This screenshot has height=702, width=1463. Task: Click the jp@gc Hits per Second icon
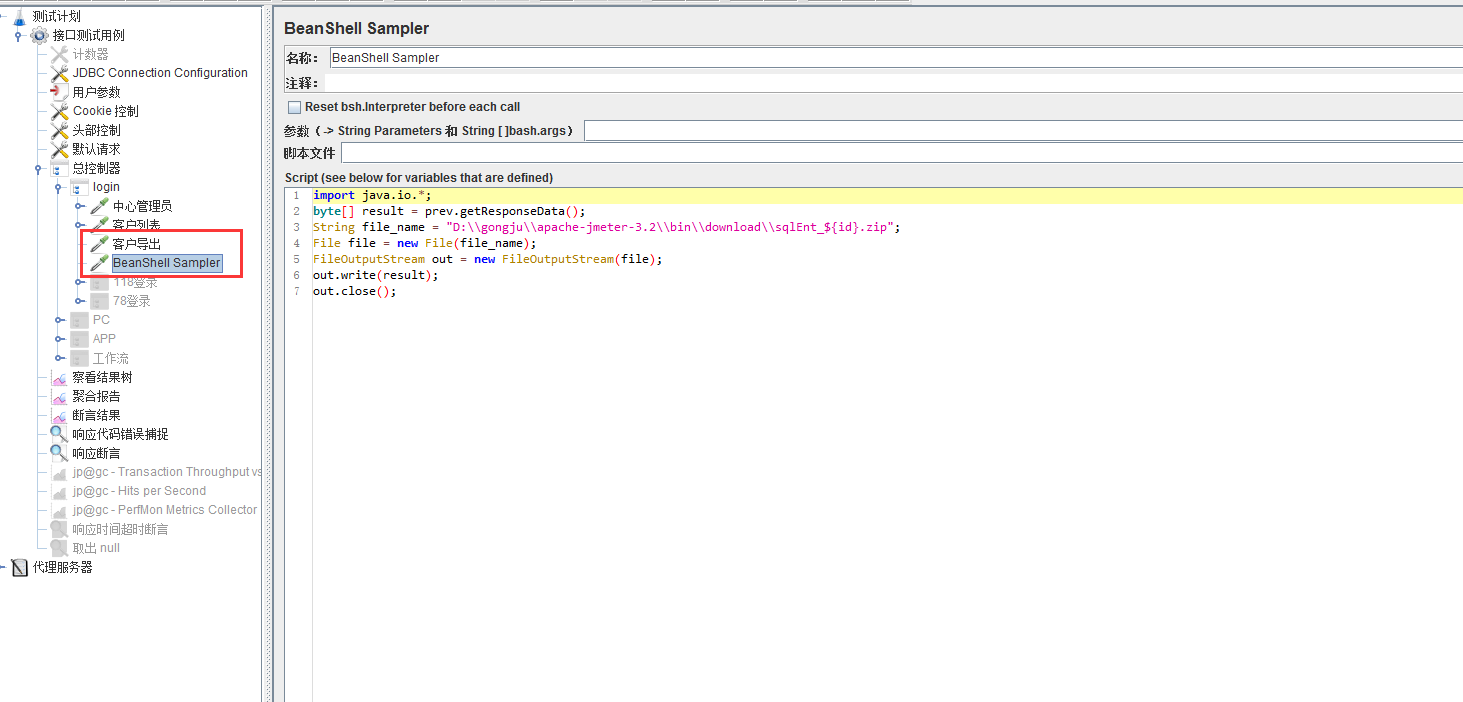click(60, 491)
